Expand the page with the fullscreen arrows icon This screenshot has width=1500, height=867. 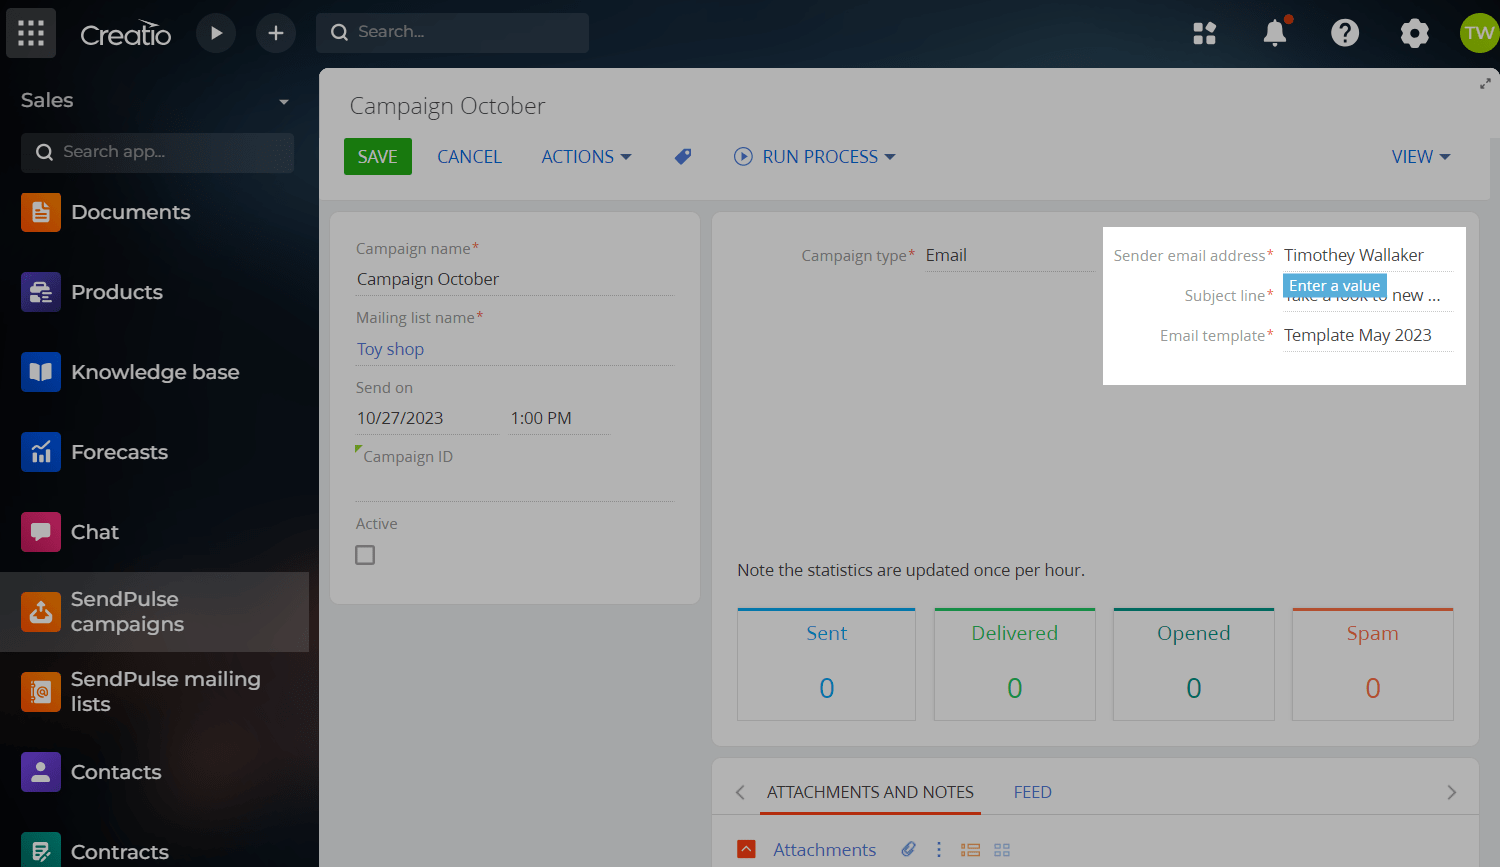(x=1485, y=84)
